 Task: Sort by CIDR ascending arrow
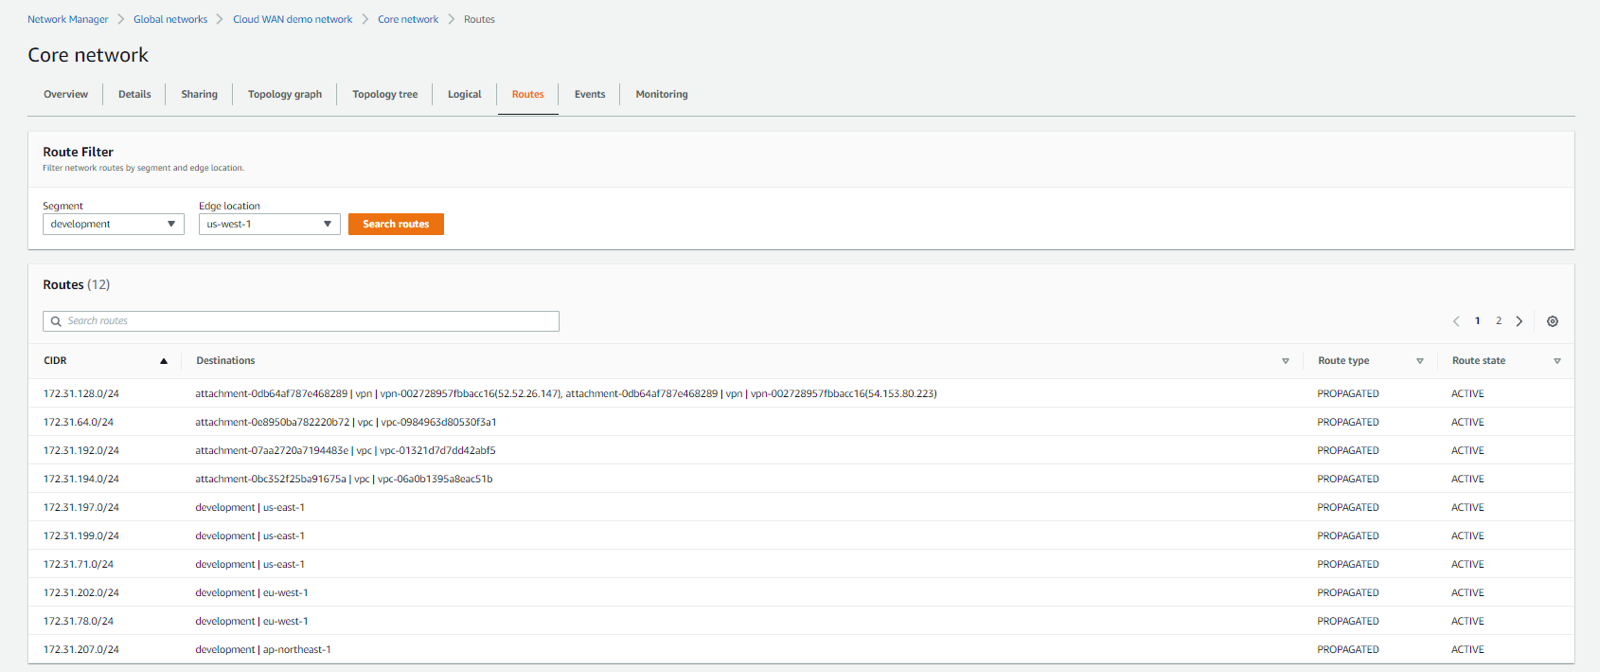[x=164, y=361]
